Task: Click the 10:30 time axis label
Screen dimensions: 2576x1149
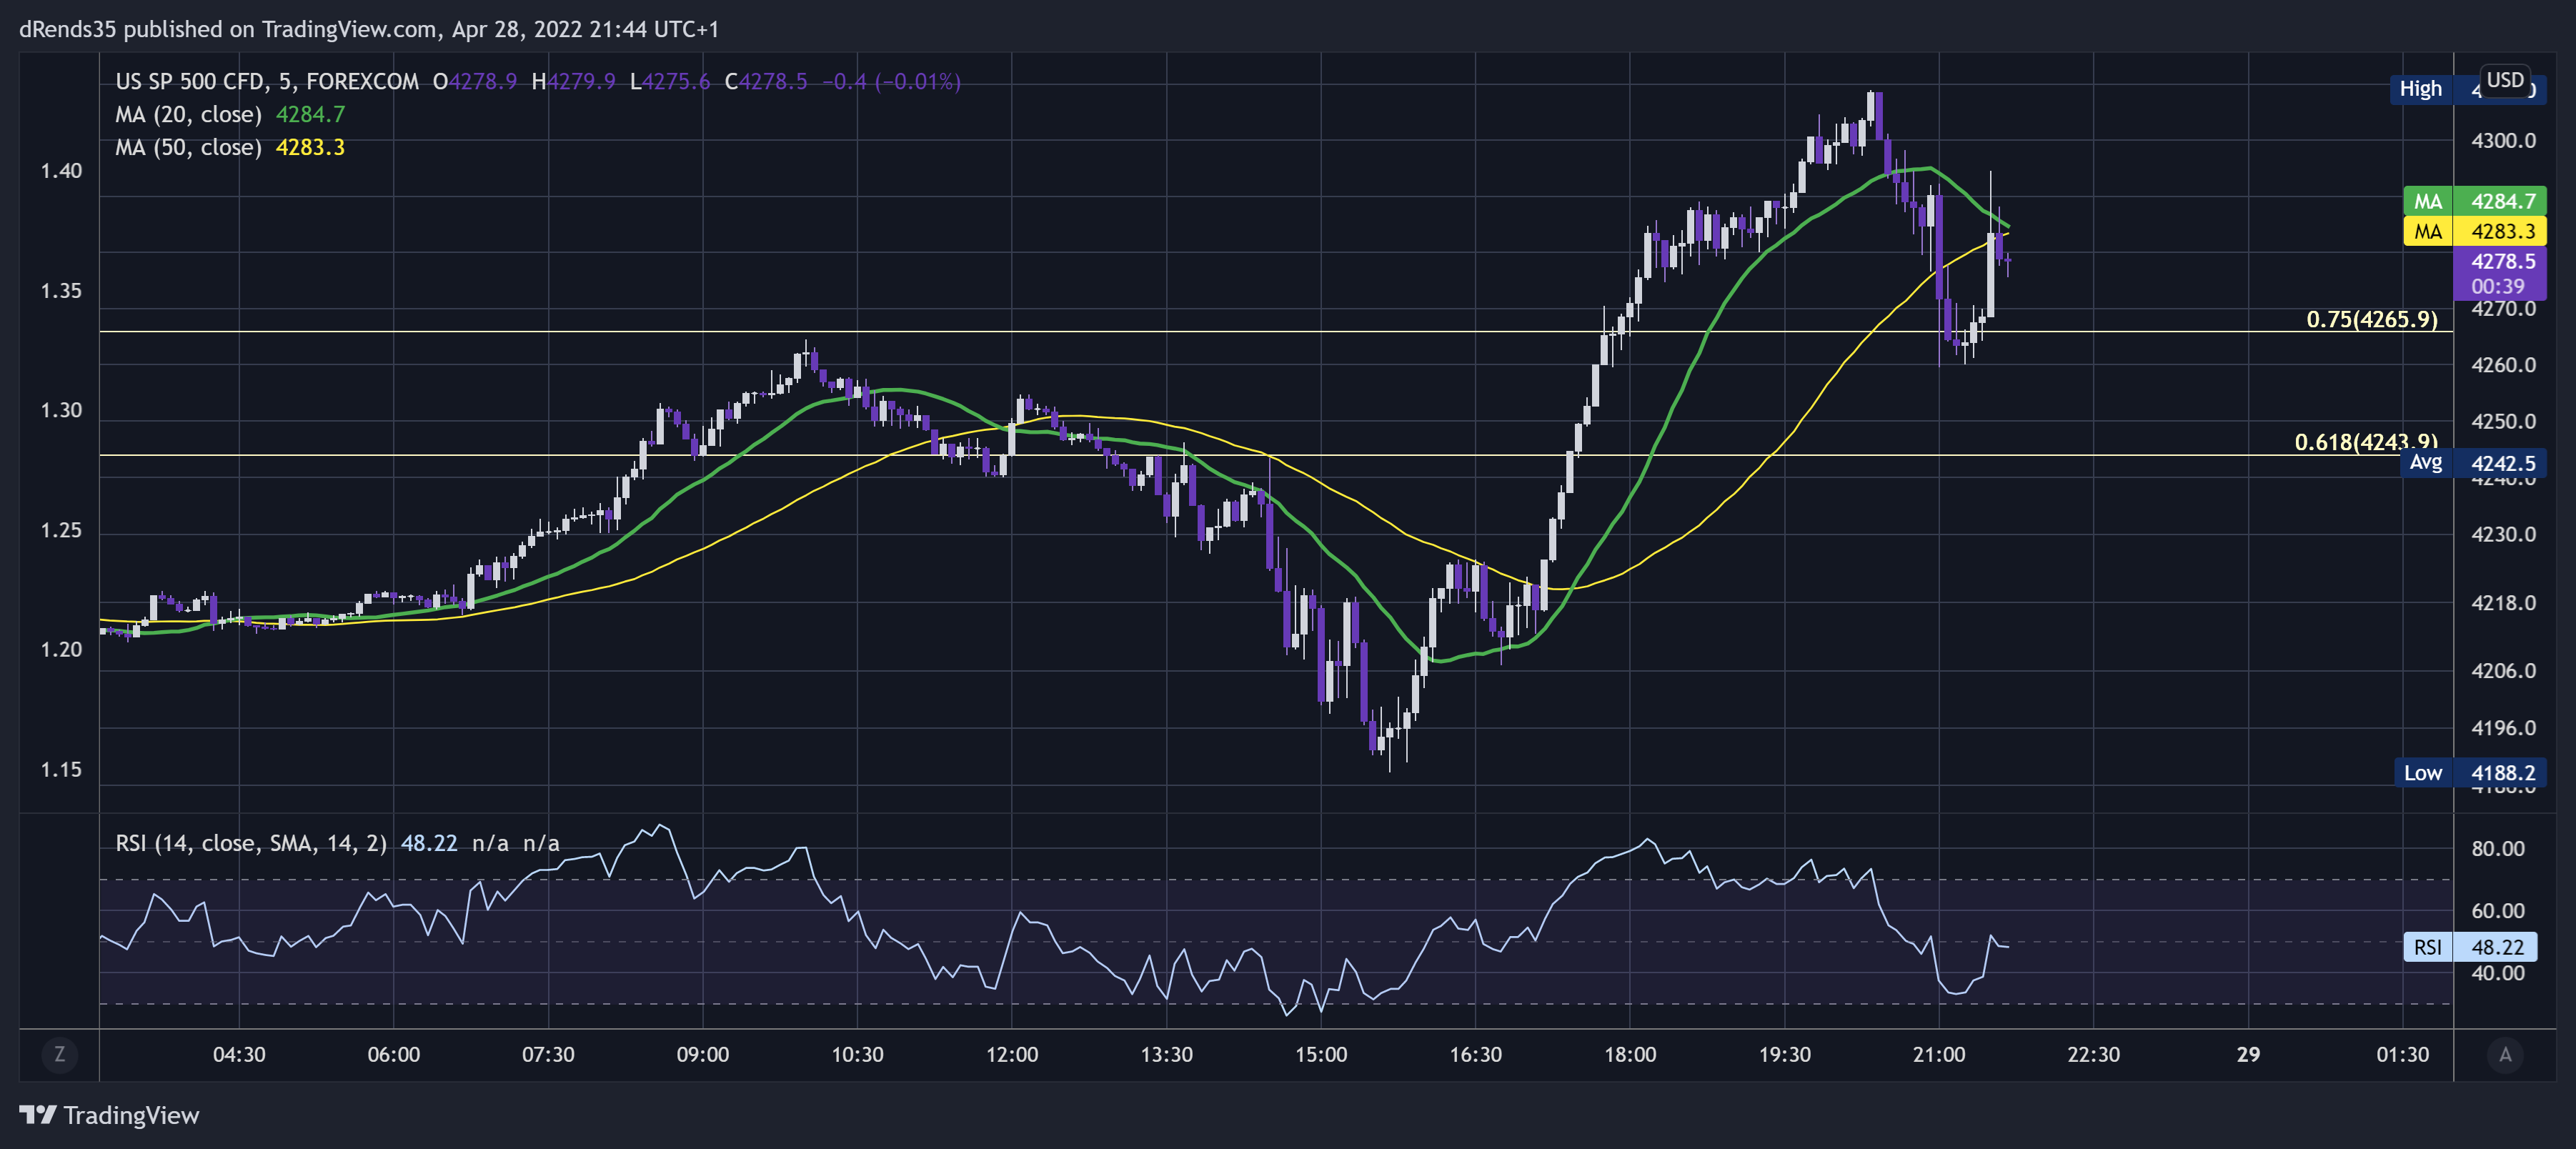Action: tap(857, 1054)
